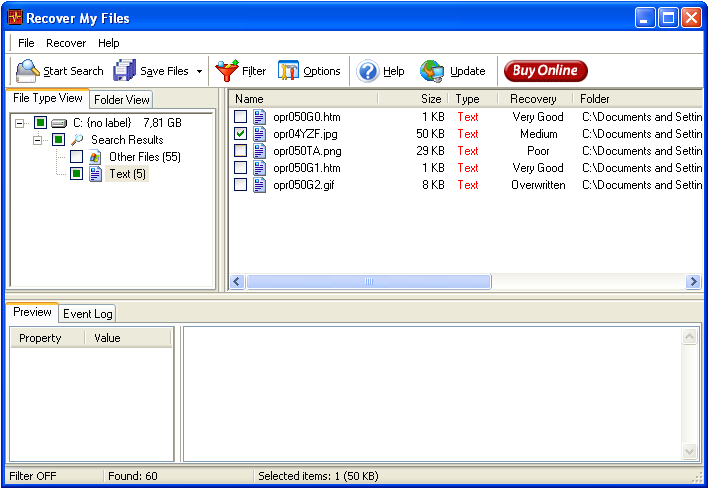
Task: Click the Save Files floppy disk icon
Action: pyautogui.click(x=124, y=71)
